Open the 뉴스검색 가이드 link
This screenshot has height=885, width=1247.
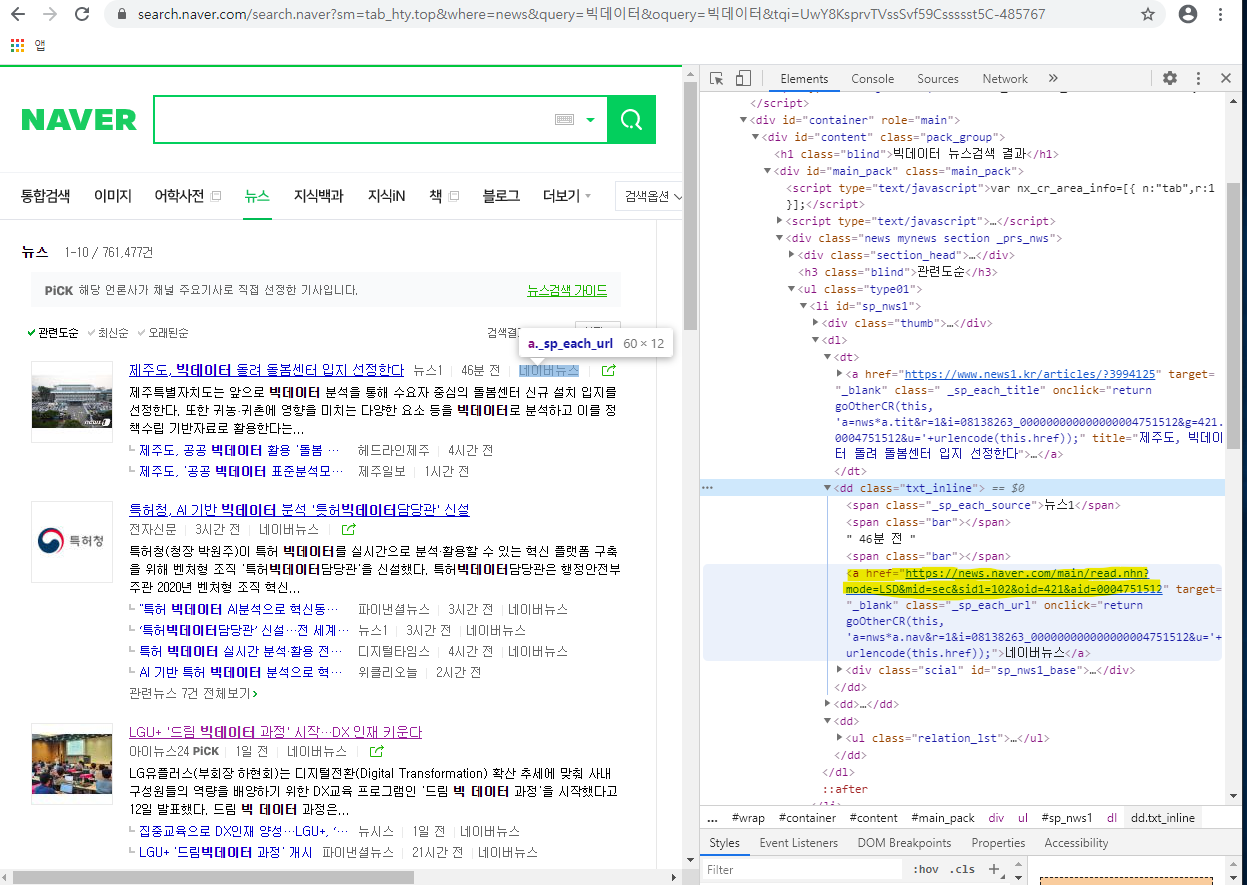[567, 290]
